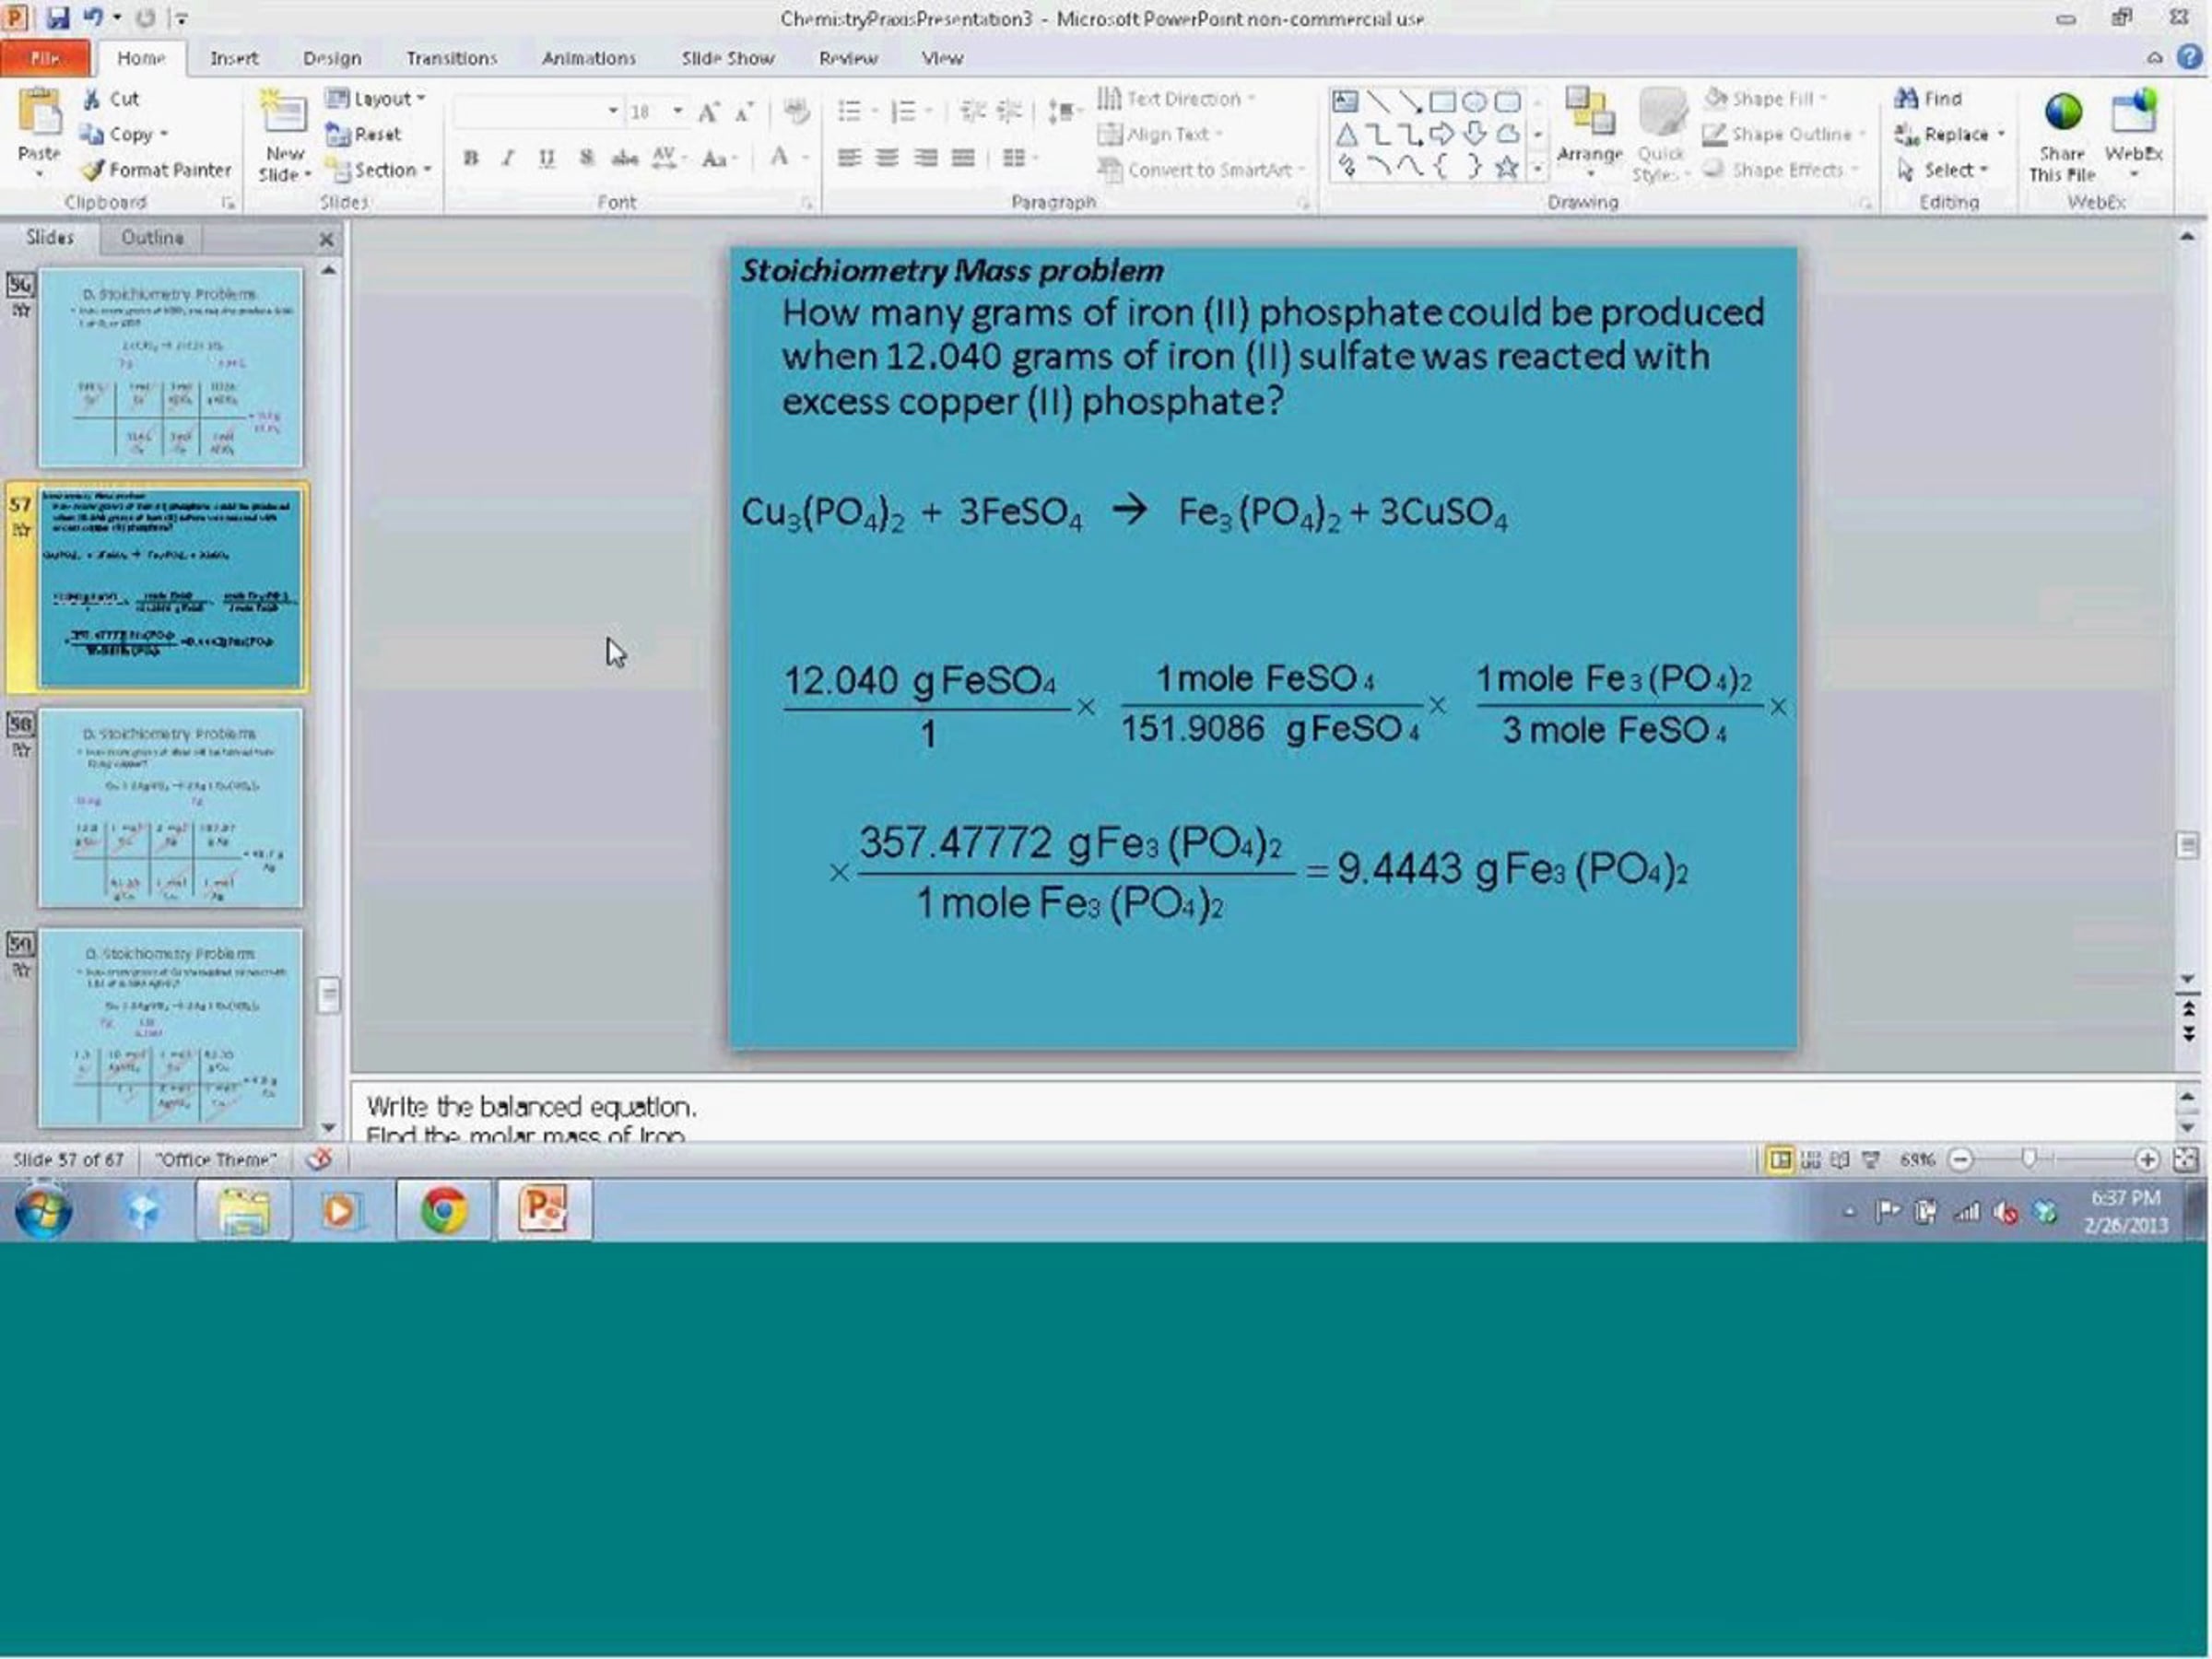The height and width of the screenshot is (1659, 2212).
Task: Click the Share This File globe icon
Action: click(x=2062, y=114)
